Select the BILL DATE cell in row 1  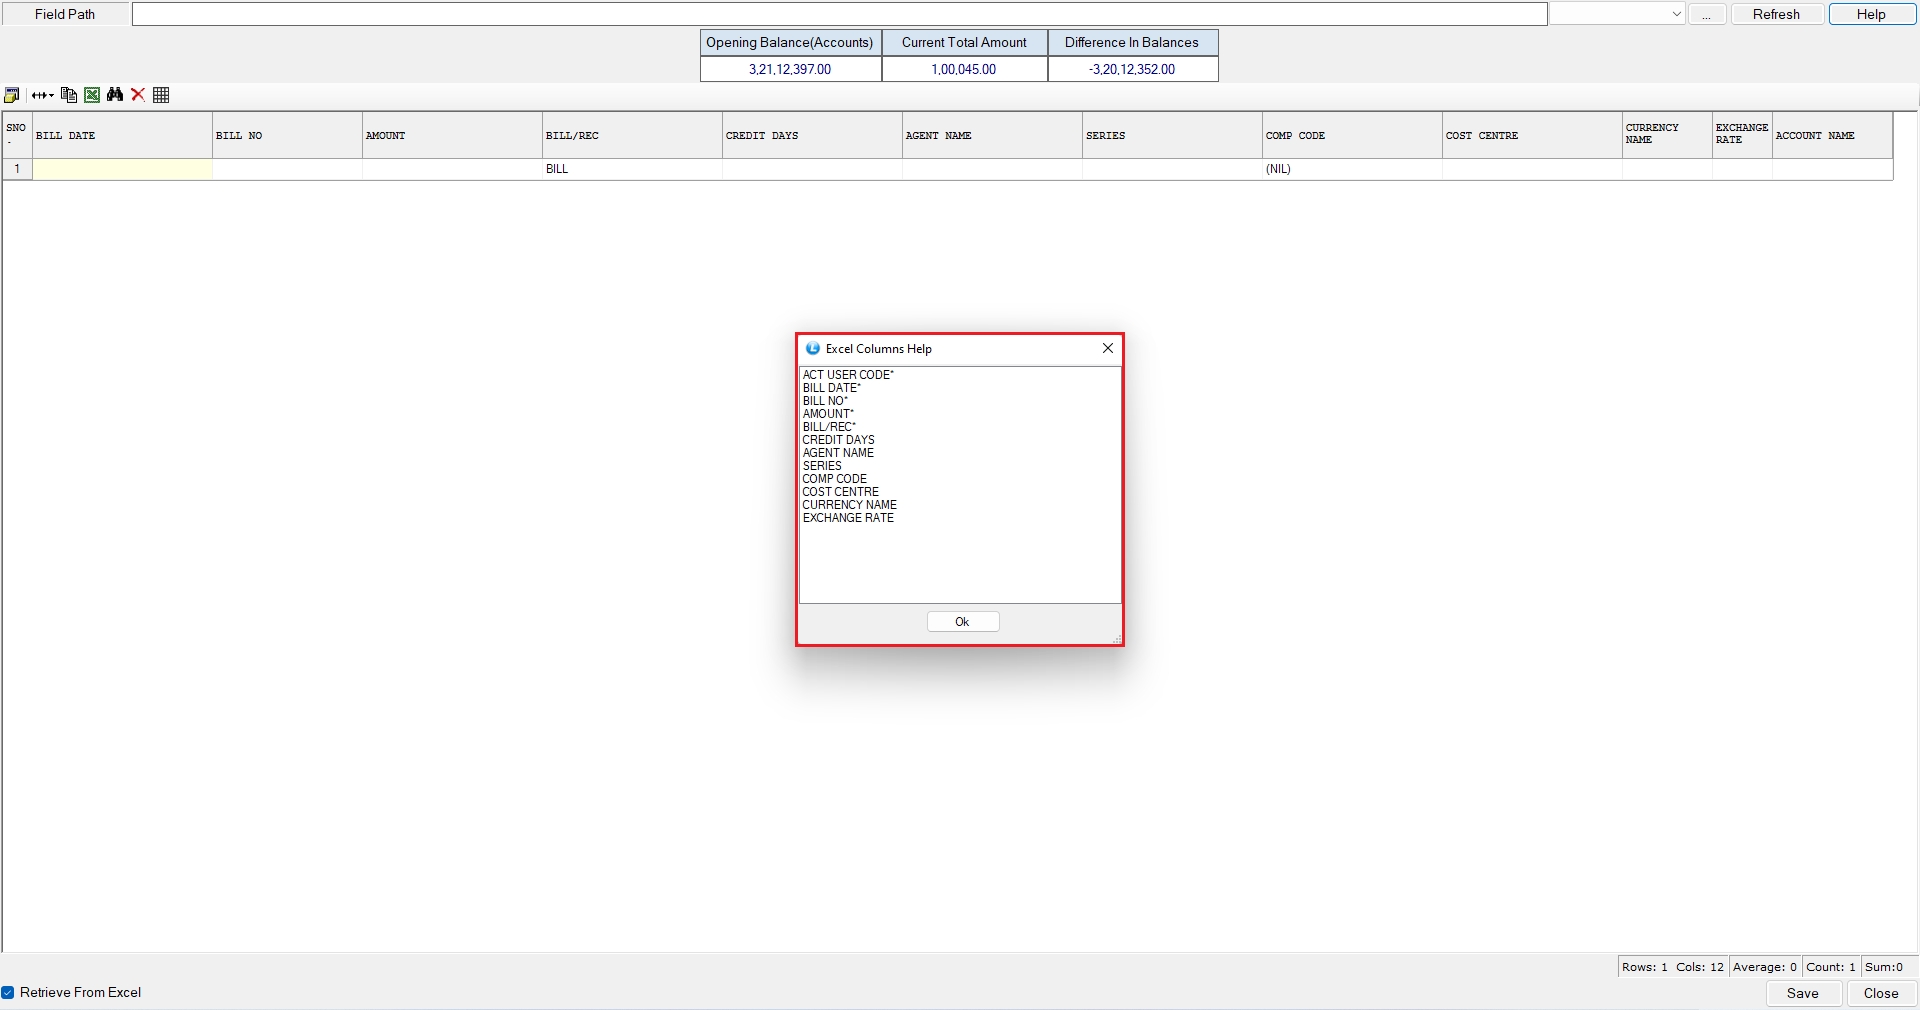point(122,169)
